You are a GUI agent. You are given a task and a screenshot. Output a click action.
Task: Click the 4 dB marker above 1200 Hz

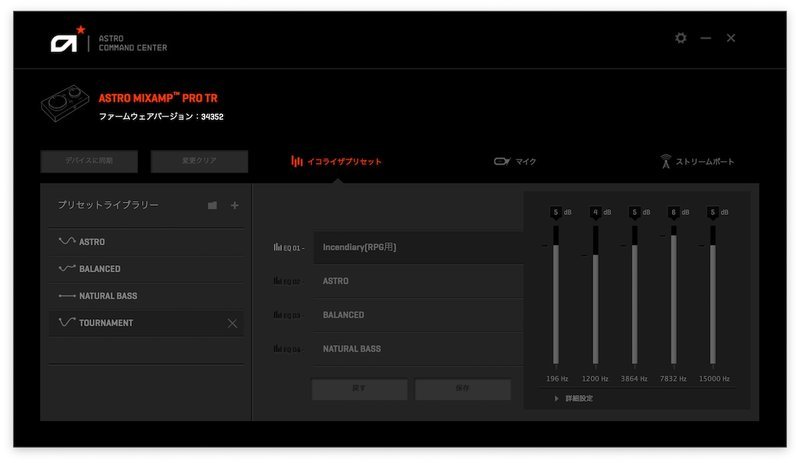[595, 212]
